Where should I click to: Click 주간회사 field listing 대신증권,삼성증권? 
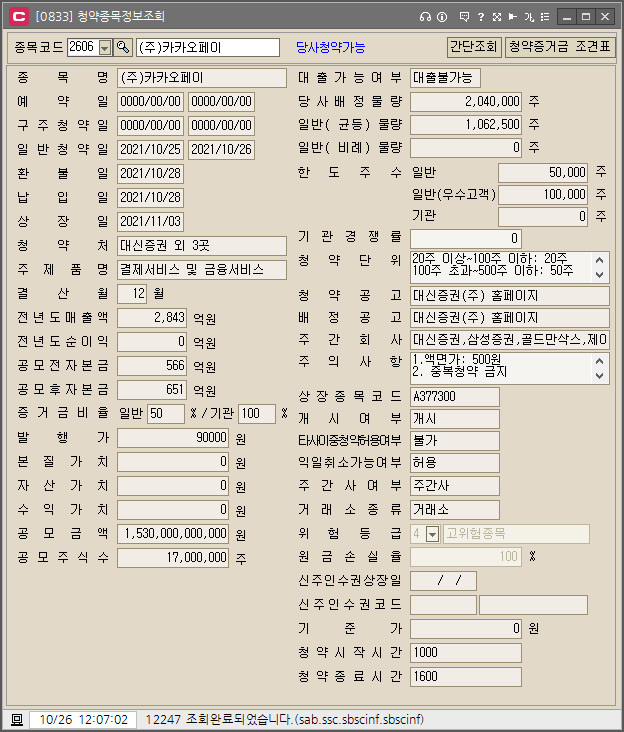pos(510,339)
